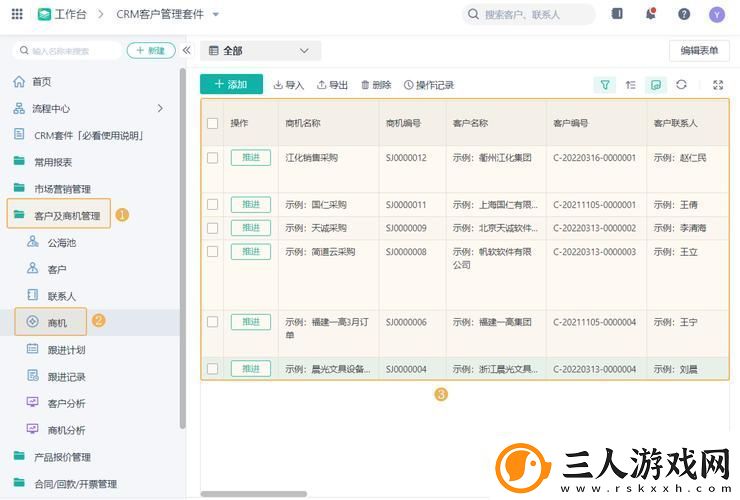Image resolution: width=740 pixels, height=500 pixels.
Task: Open the CRM客户管理套件 dropdown arrow
Action: pyautogui.click(x=216, y=15)
